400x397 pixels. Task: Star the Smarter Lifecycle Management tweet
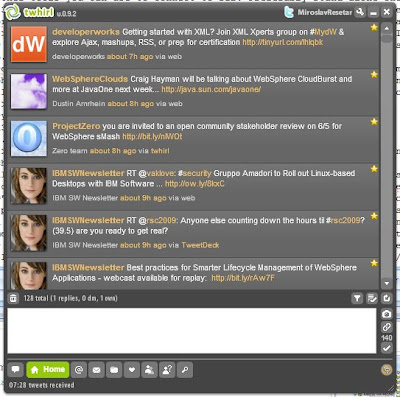click(x=374, y=263)
